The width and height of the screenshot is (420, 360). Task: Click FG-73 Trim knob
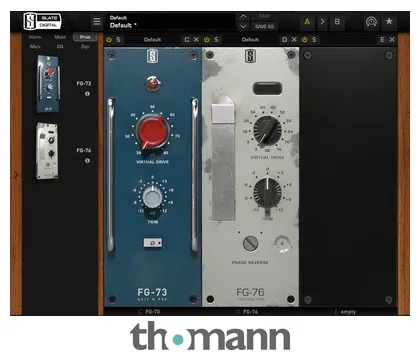(153, 197)
